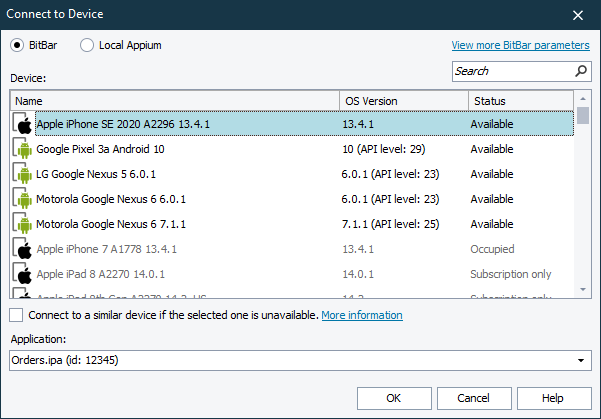The height and width of the screenshot is (419, 601).
Task: Click the Android icon beside Google Pixel 3a
Action: pyautogui.click(x=23, y=149)
